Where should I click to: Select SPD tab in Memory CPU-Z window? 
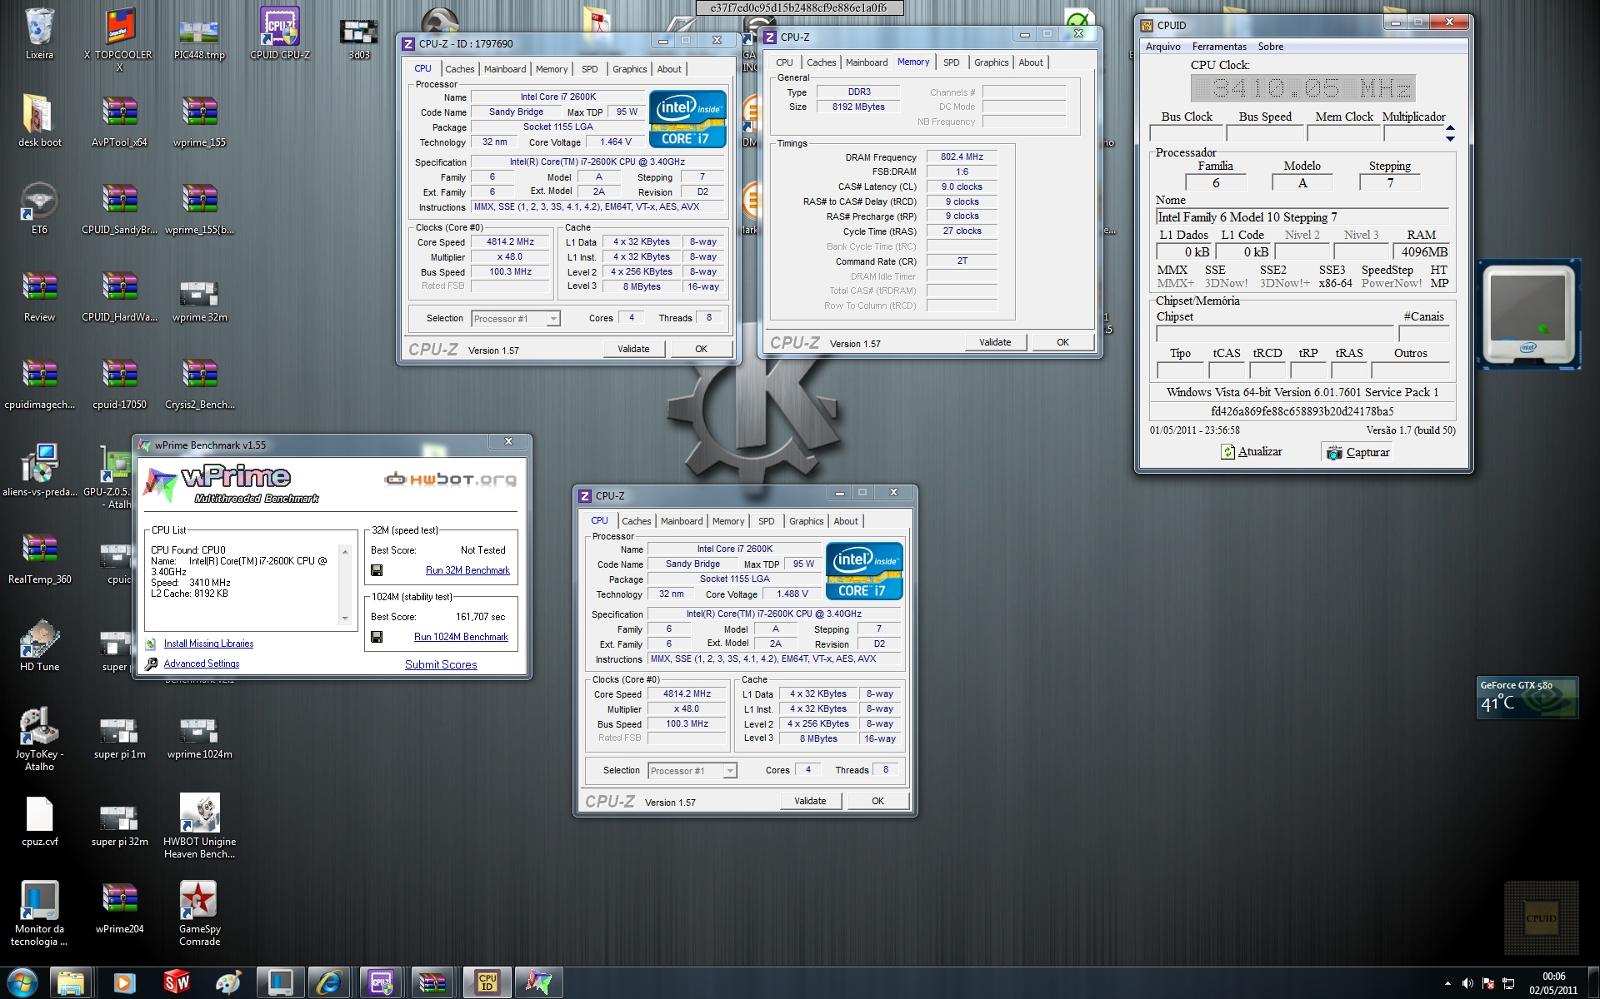951,62
